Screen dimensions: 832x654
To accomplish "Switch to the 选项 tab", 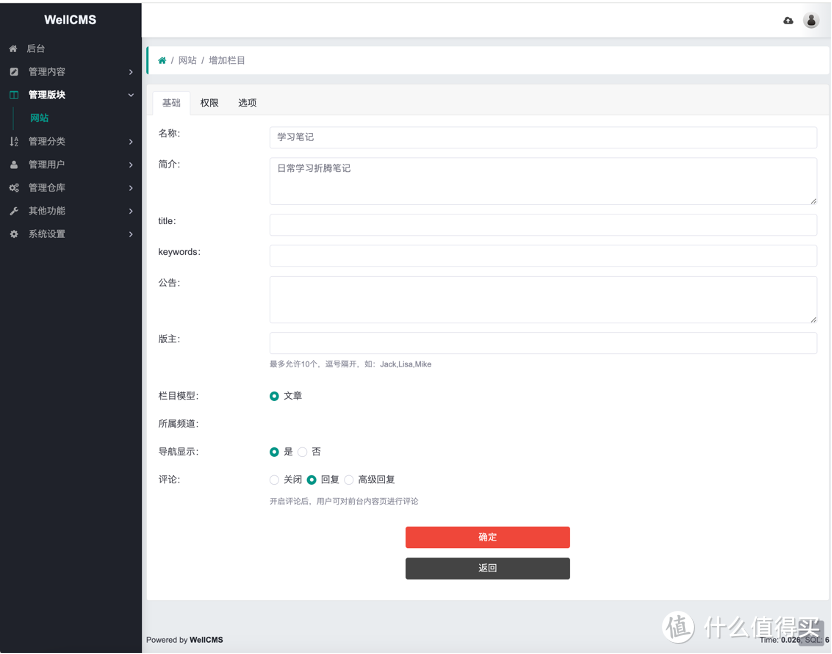I will [247, 103].
